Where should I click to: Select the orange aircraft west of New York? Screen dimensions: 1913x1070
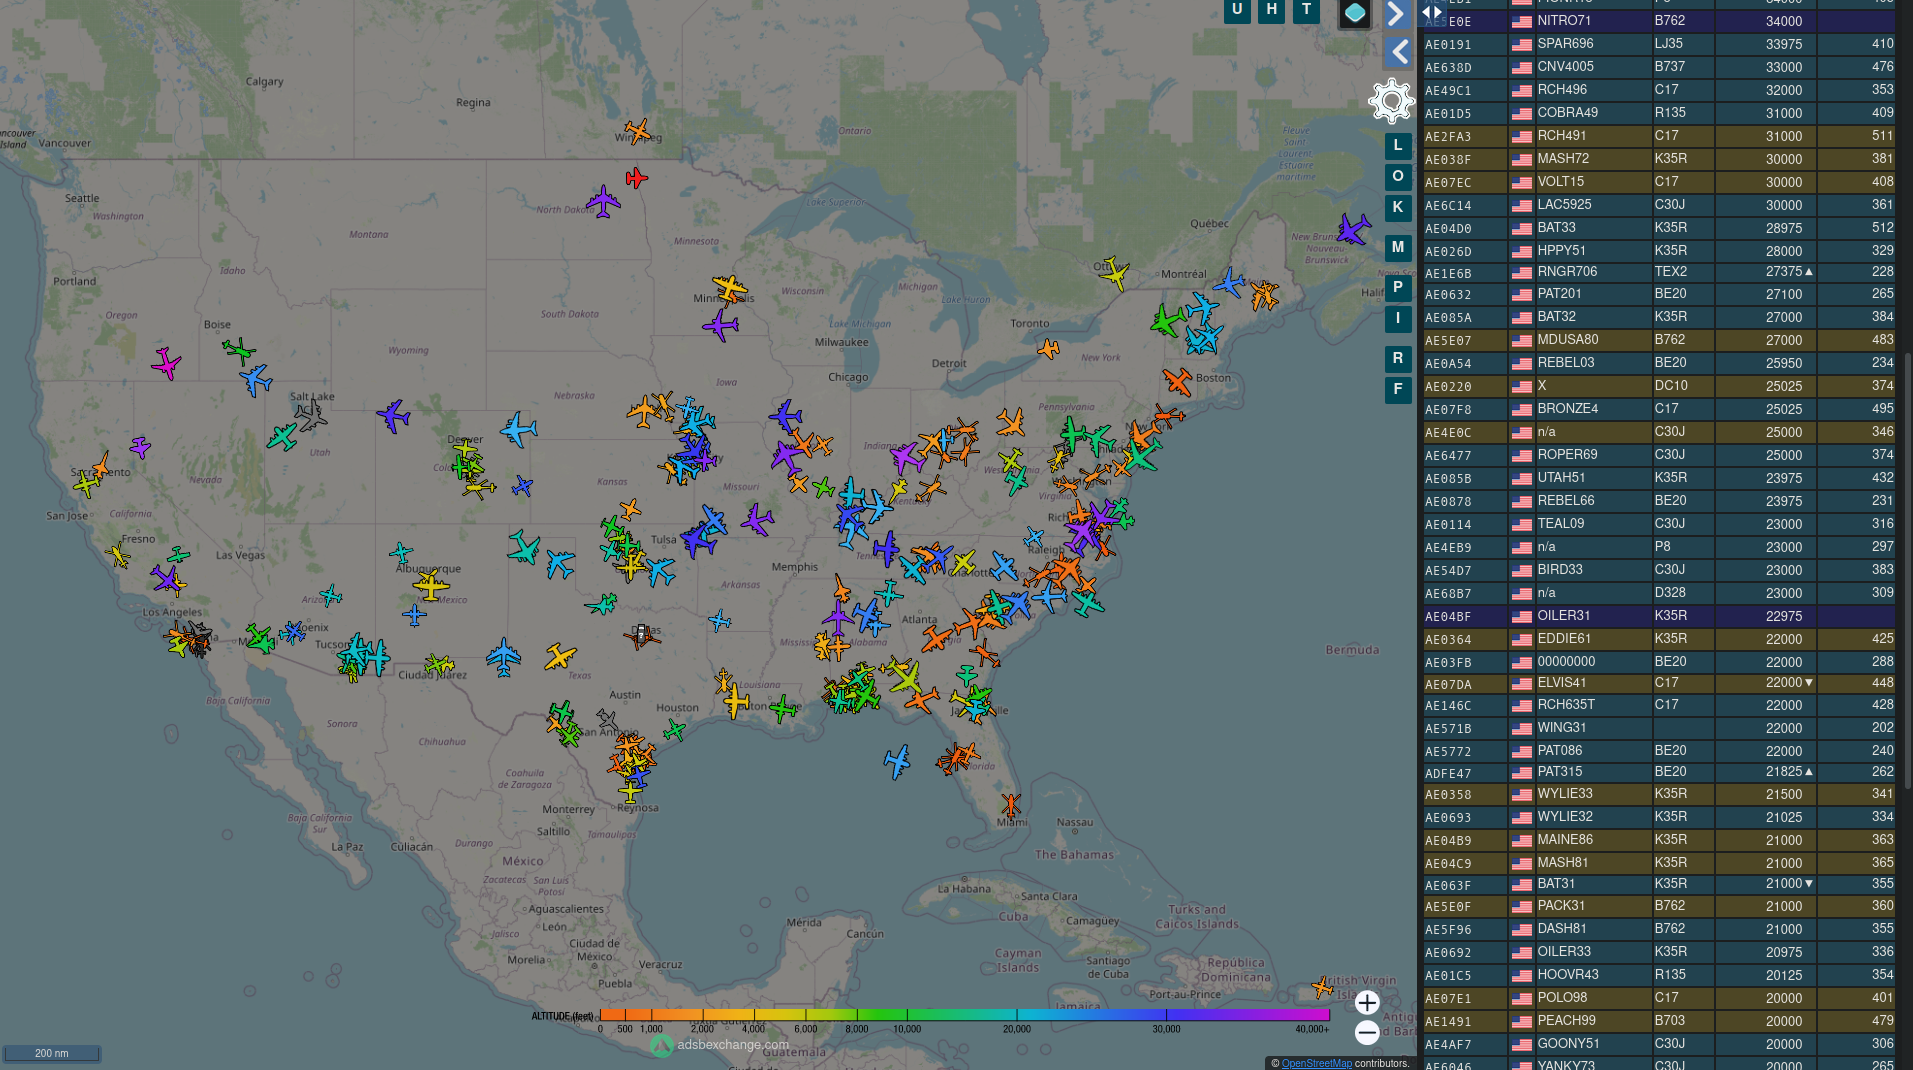tap(1048, 348)
